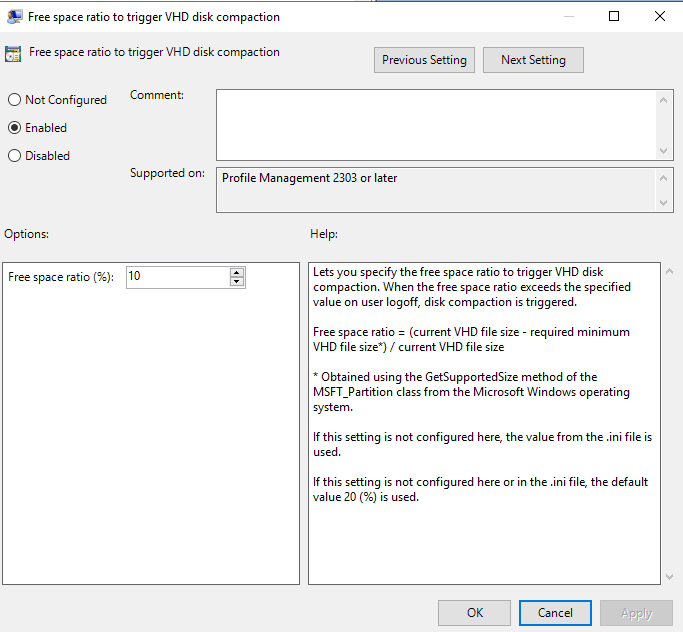Click Comment box scroll up arrow
The height and width of the screenshot is (632, 683).
[663, 100]
